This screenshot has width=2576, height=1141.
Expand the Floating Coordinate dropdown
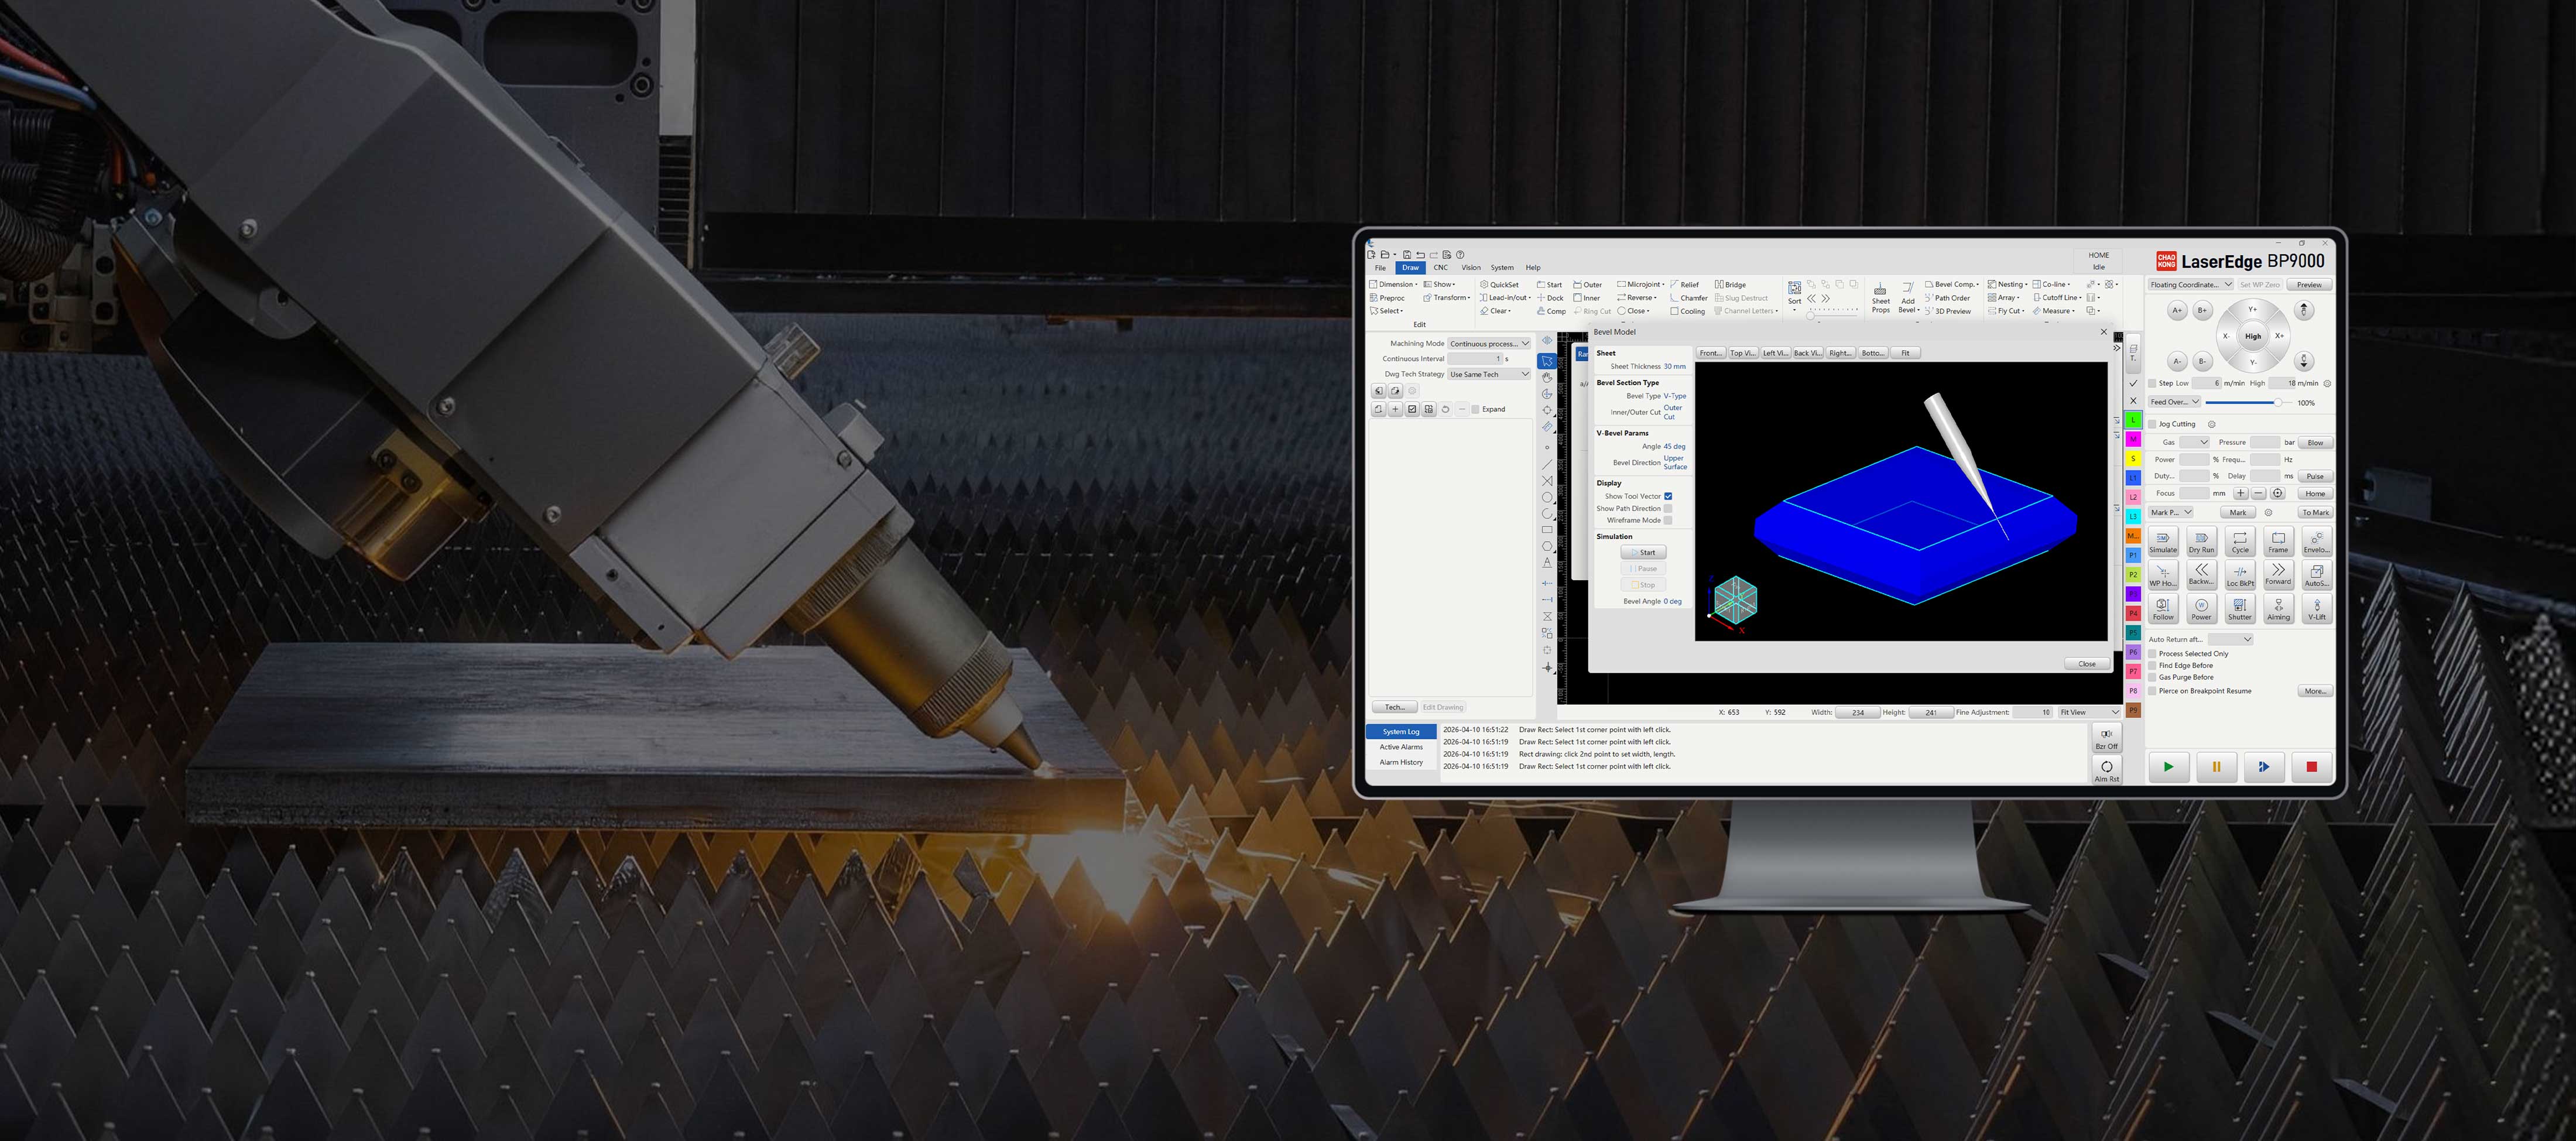click(2190, 284)
